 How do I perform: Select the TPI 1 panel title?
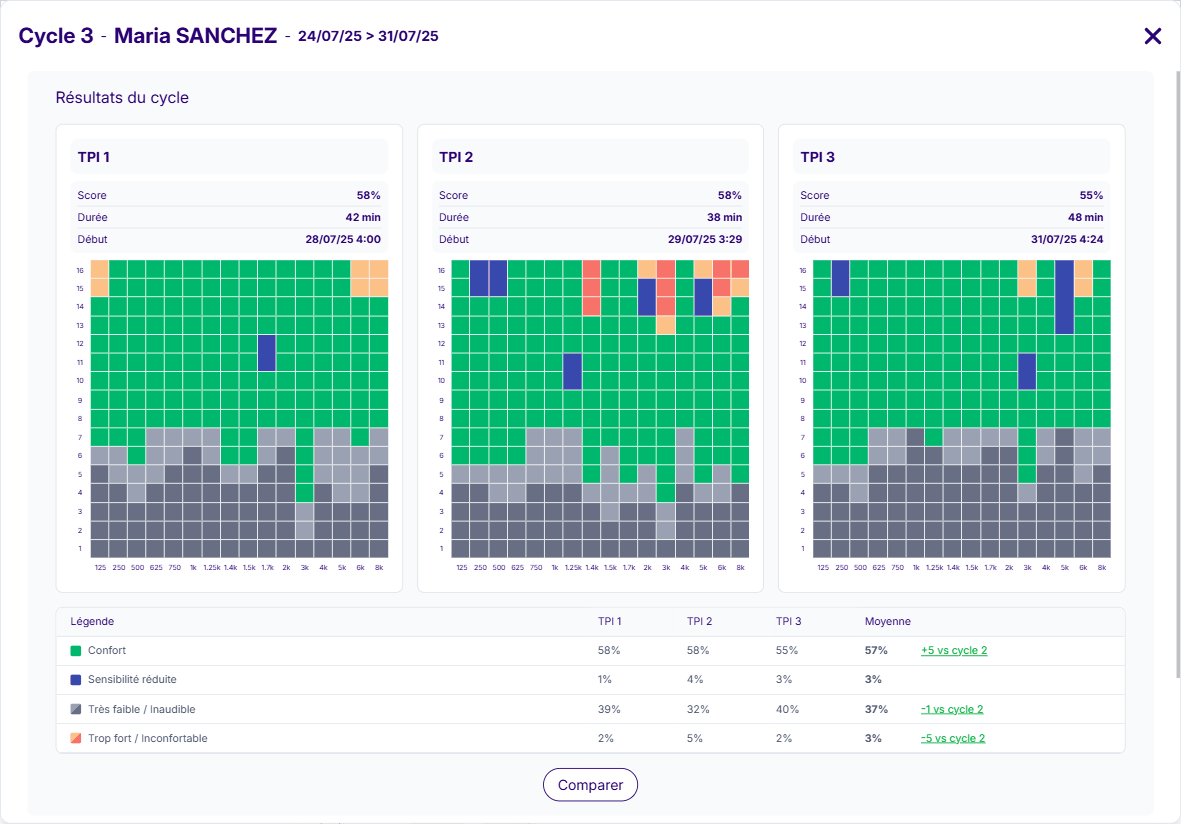pyautogui.click(x=94, y=157)
